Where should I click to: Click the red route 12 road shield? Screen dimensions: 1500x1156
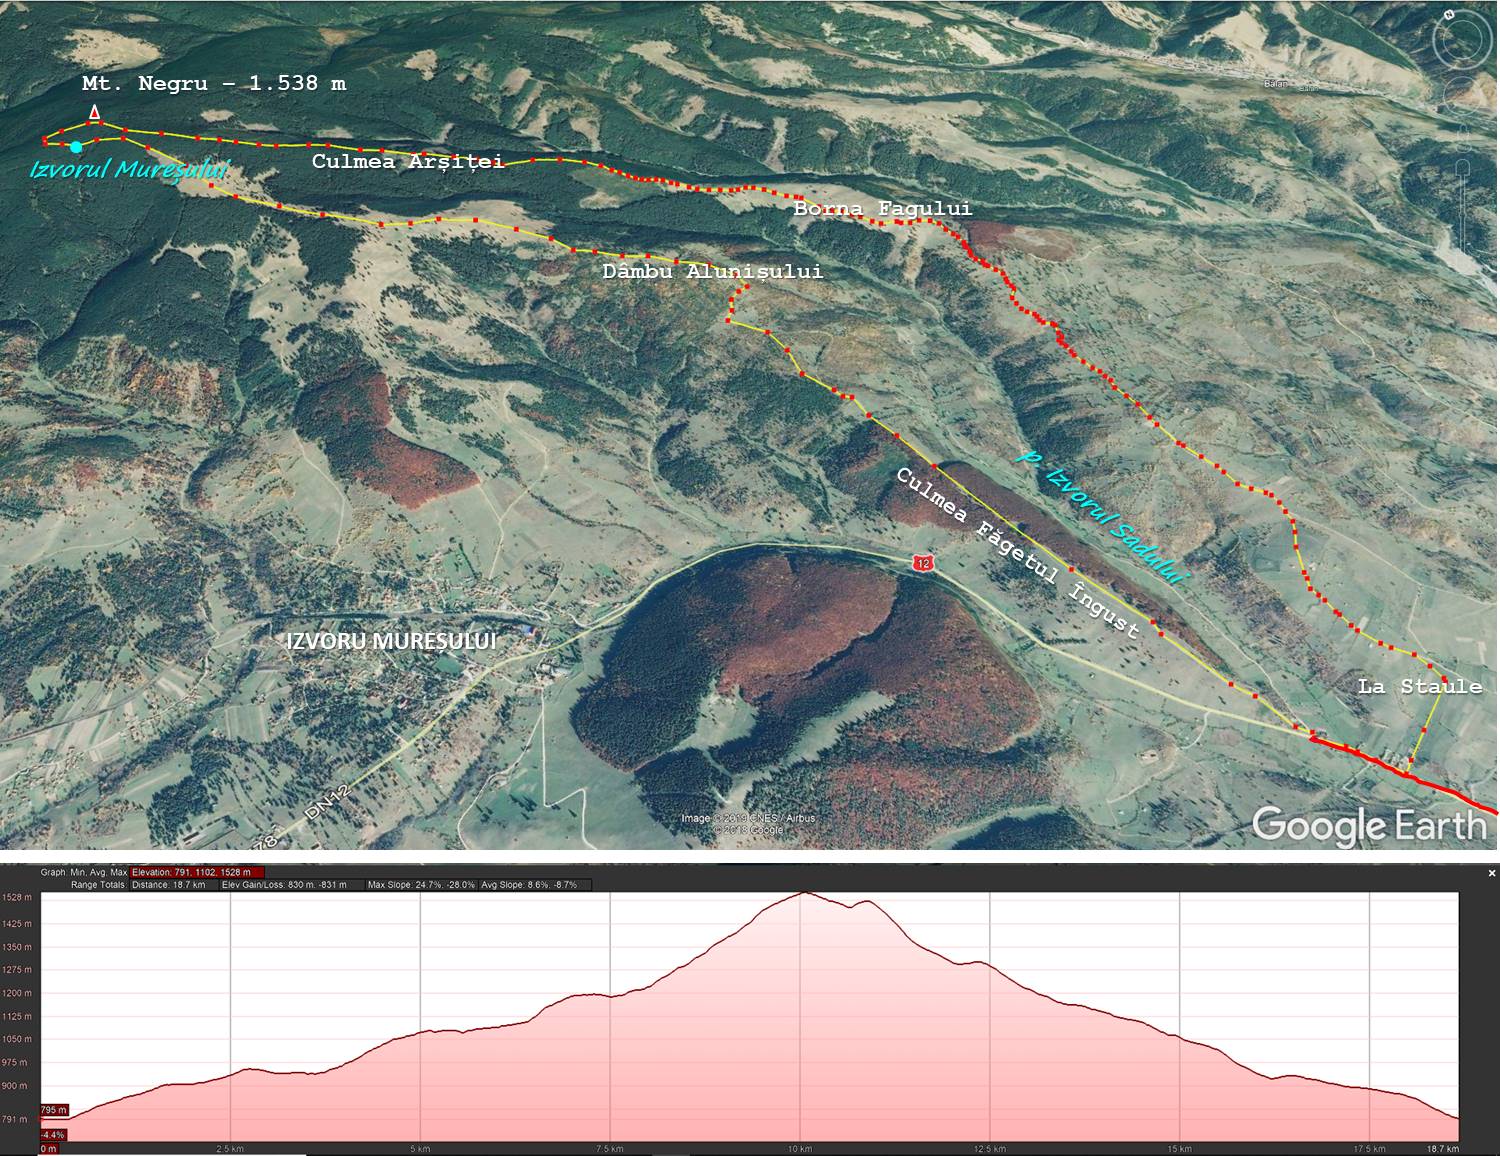923,564
